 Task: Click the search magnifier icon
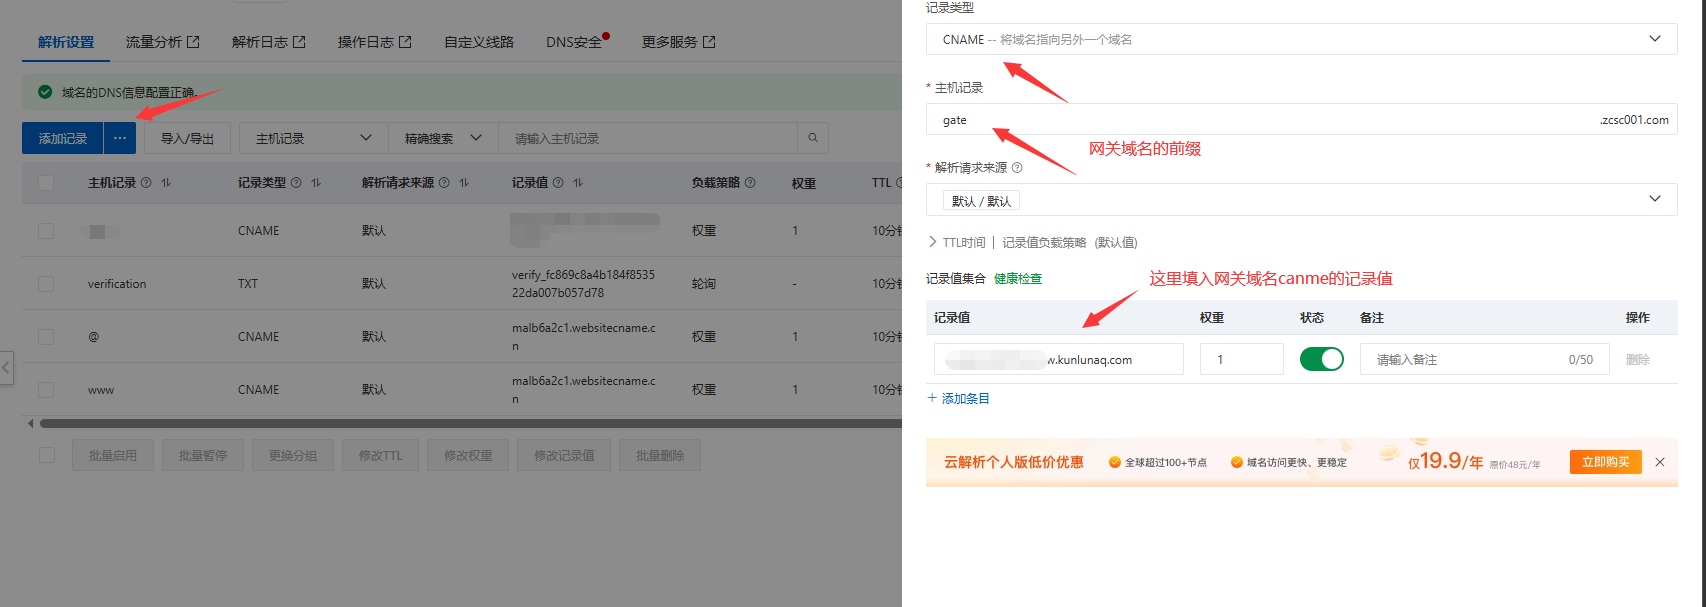pyautogui.click(x=813, y=138)
